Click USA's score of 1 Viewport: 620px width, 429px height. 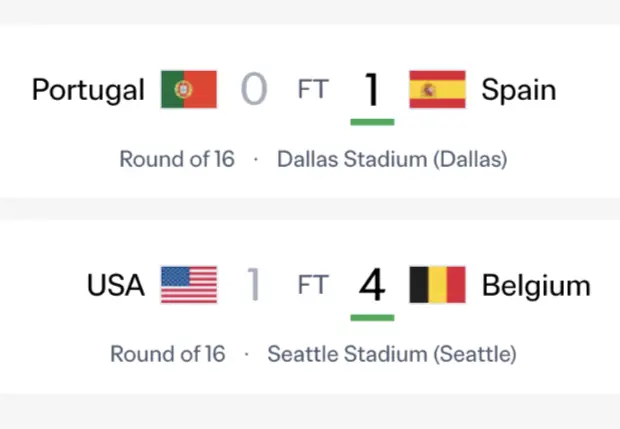coord(253,284)
